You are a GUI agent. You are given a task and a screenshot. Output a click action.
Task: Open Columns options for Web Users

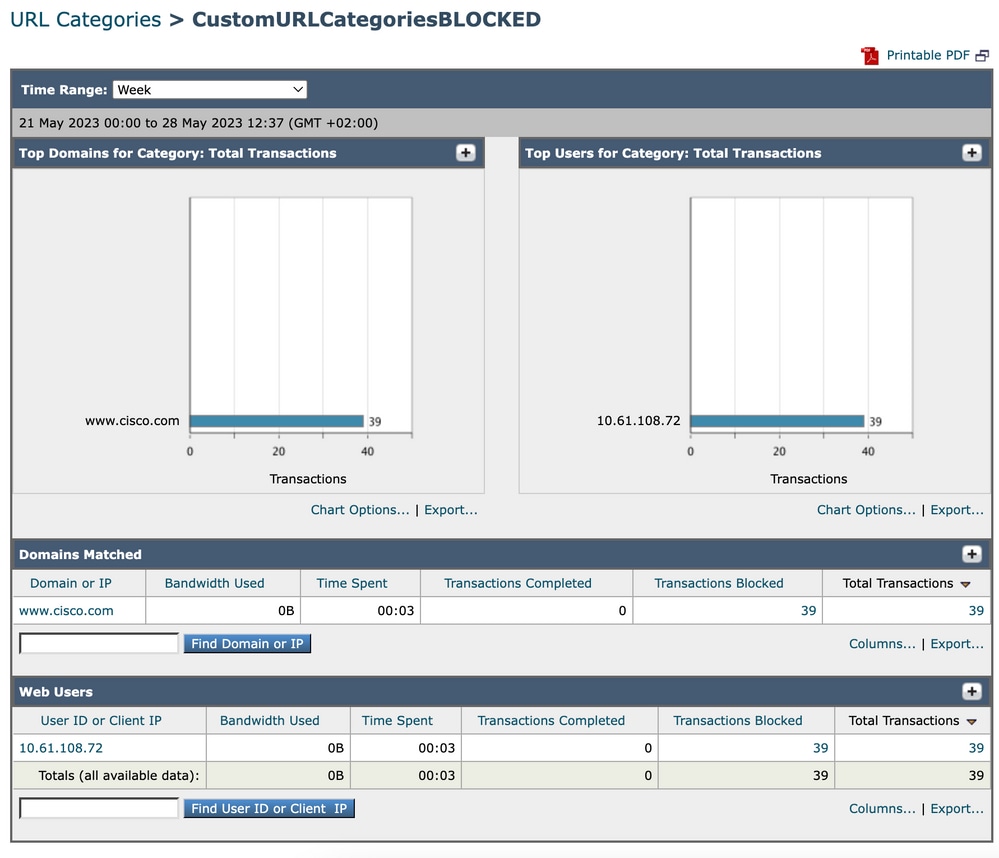coord(882,809)
